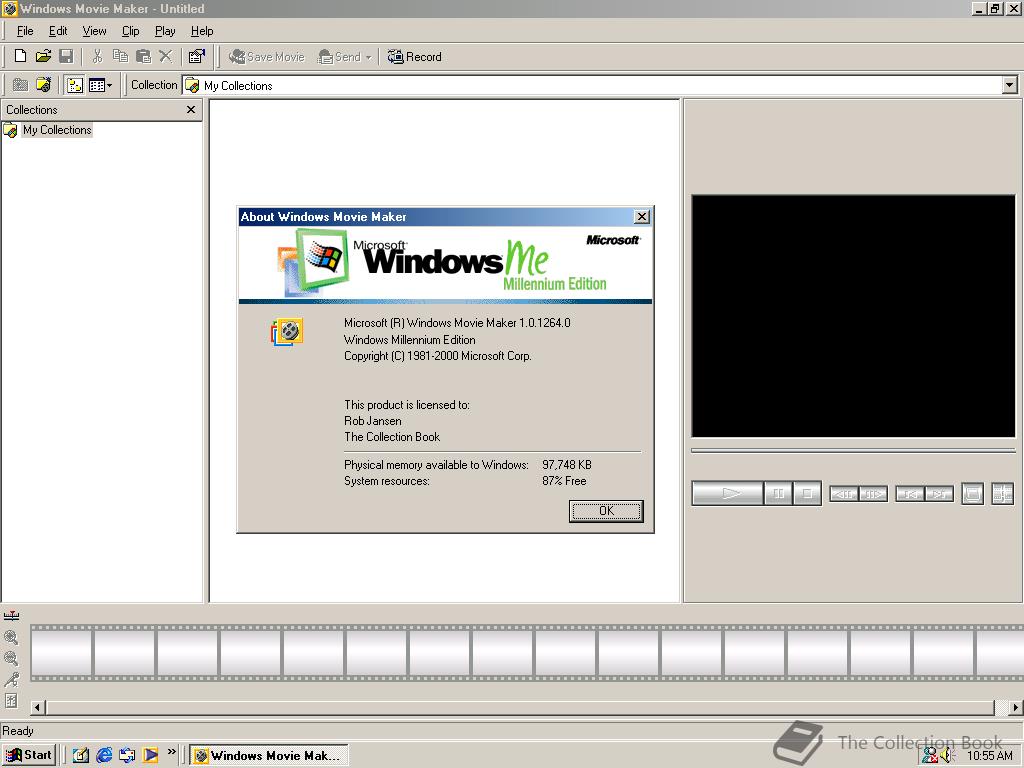Click the Split Clip monitor button

(x=1002, y=494)
